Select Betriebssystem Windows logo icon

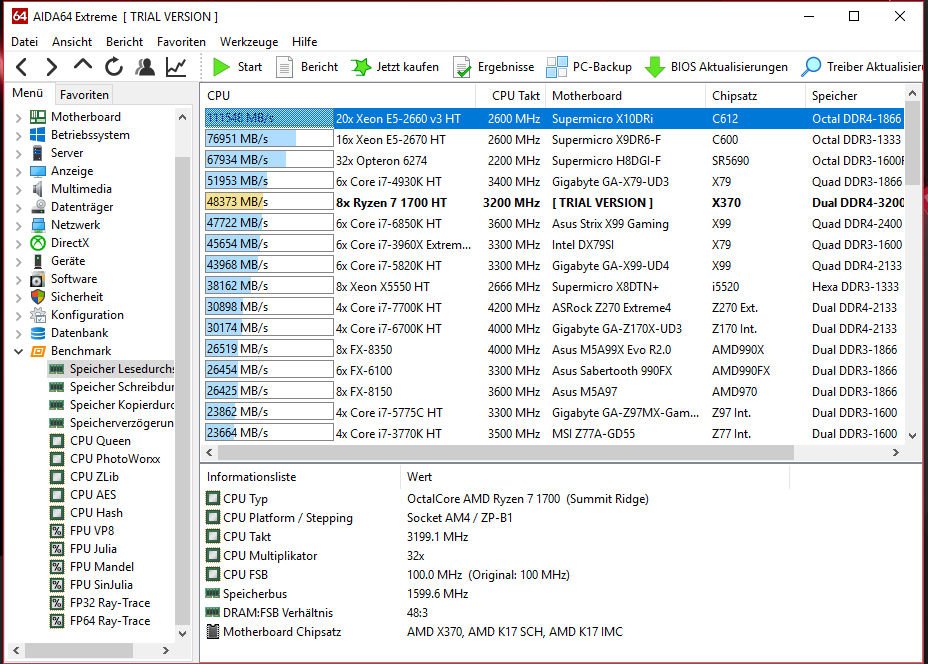click(x=38, y=135)
